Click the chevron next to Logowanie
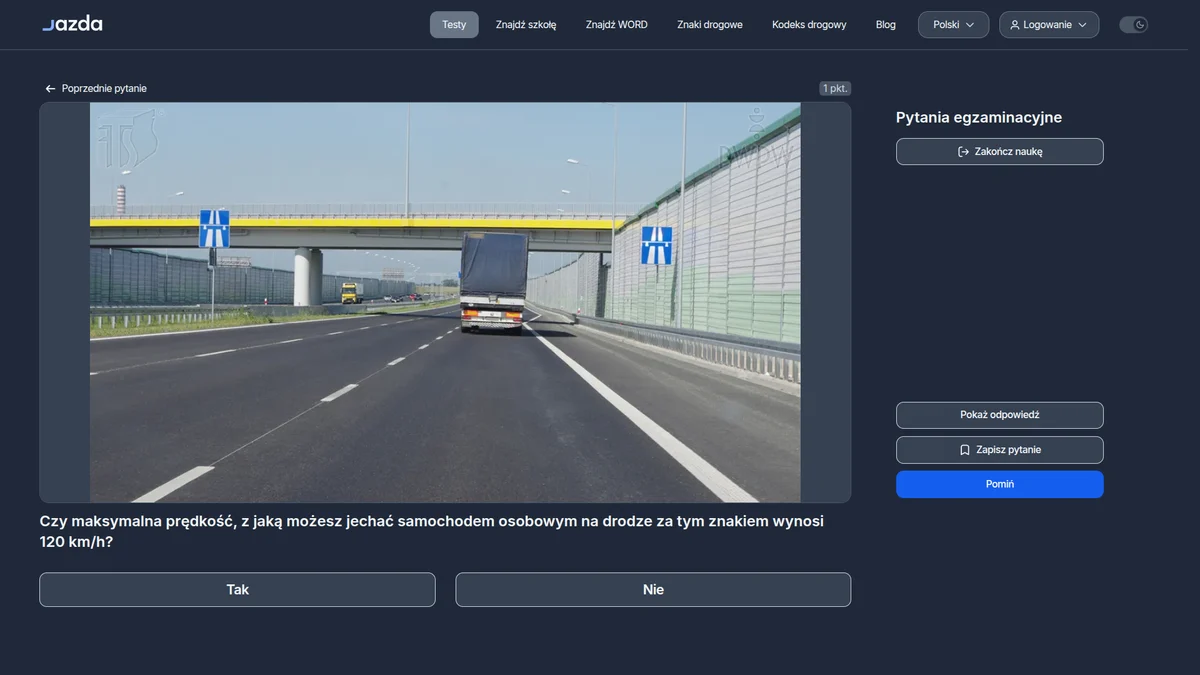 point(1082,25)
